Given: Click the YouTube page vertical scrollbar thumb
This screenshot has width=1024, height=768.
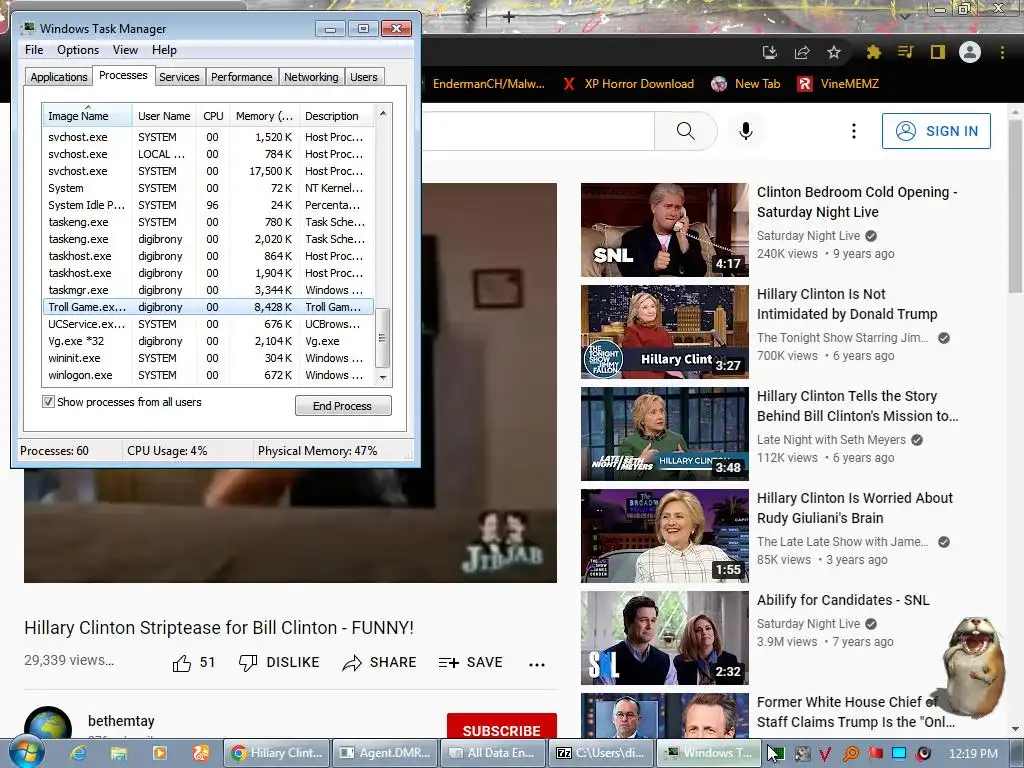Looking at the screenshot, I should [1015, 206].
